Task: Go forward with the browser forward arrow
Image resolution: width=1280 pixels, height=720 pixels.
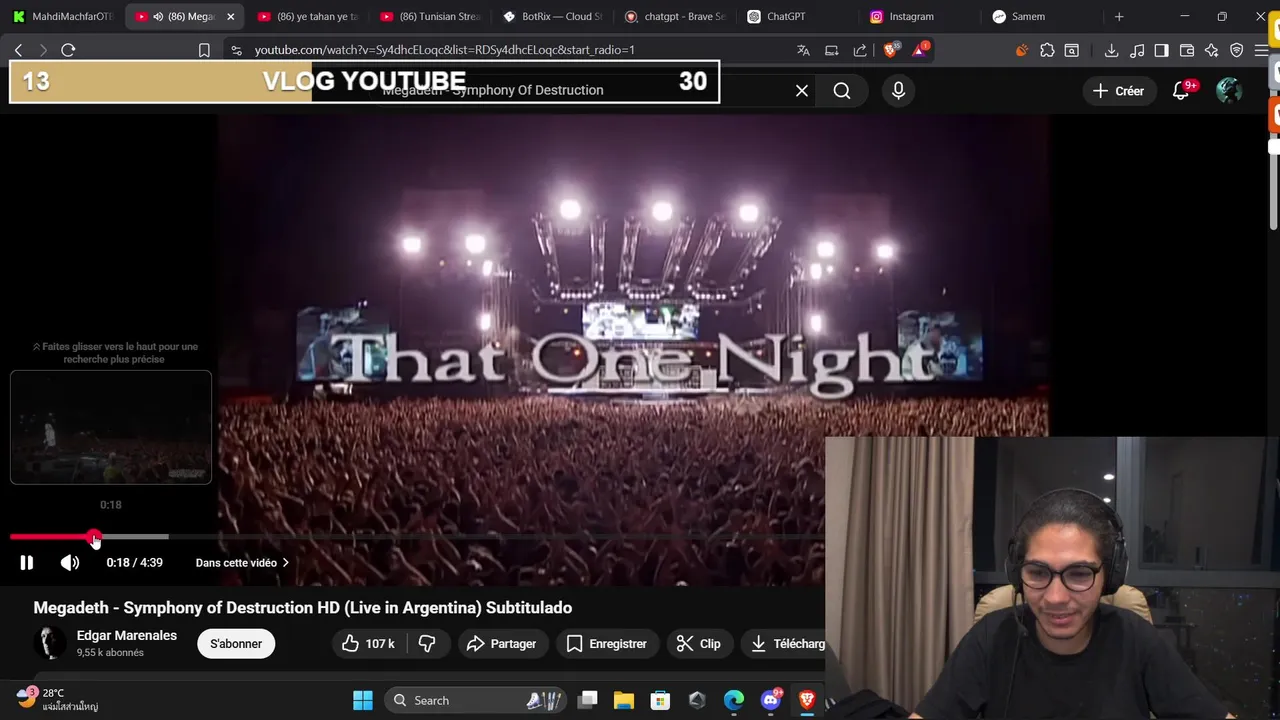Action: click(42, 50)
